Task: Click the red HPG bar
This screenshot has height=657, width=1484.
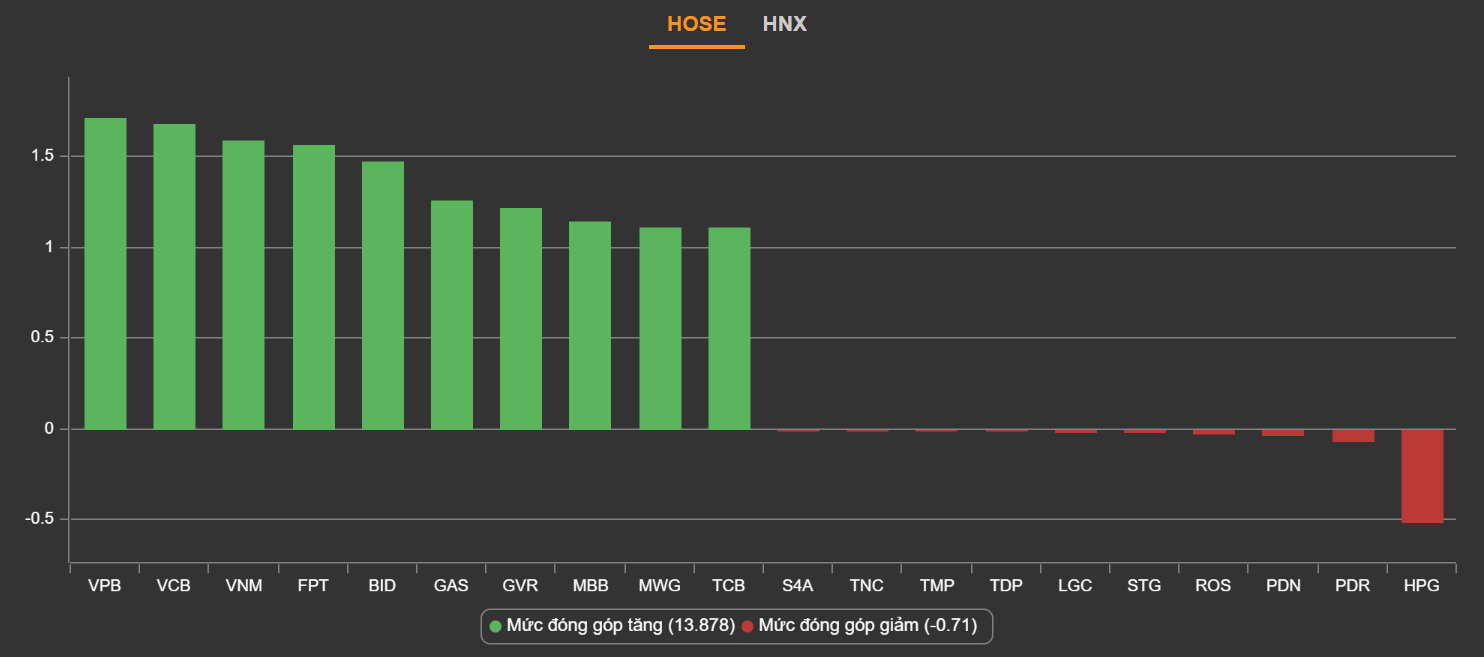Action: [1421, 476]
